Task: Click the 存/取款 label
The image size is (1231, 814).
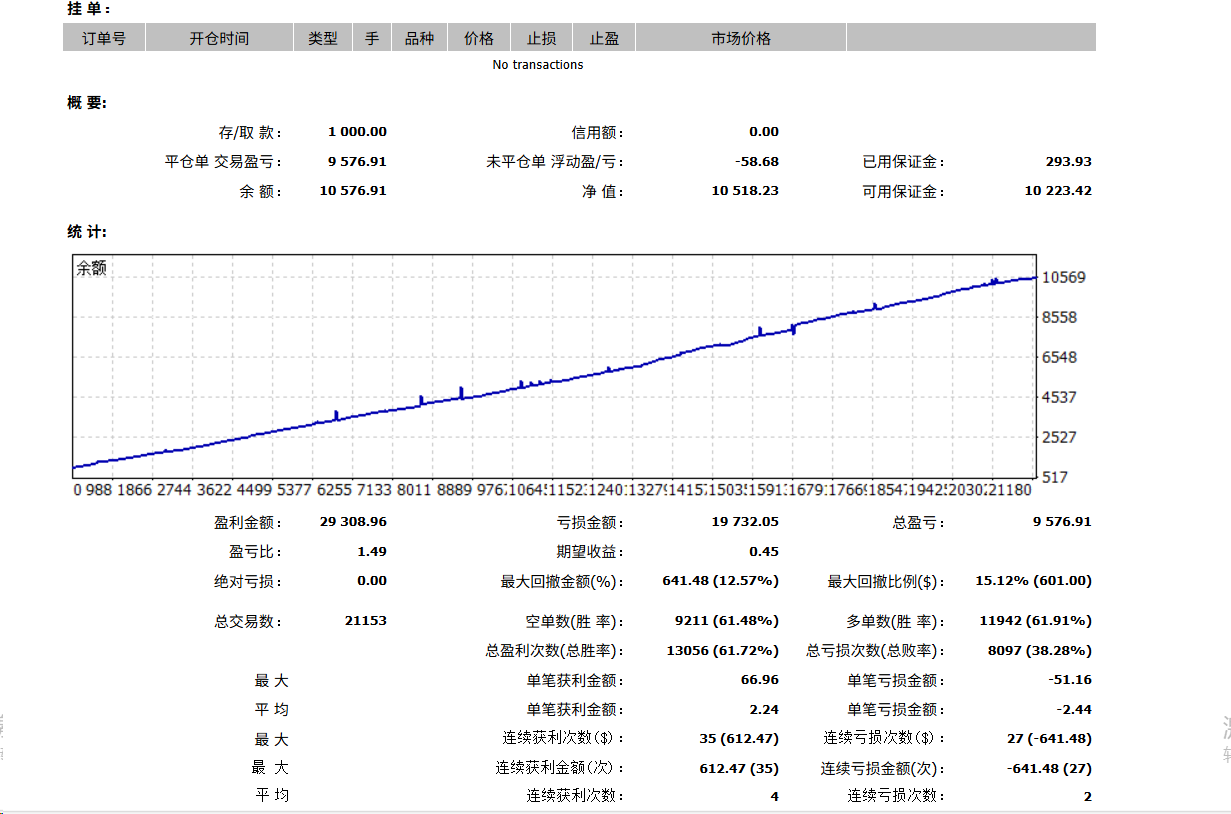Action: [250, 132]
